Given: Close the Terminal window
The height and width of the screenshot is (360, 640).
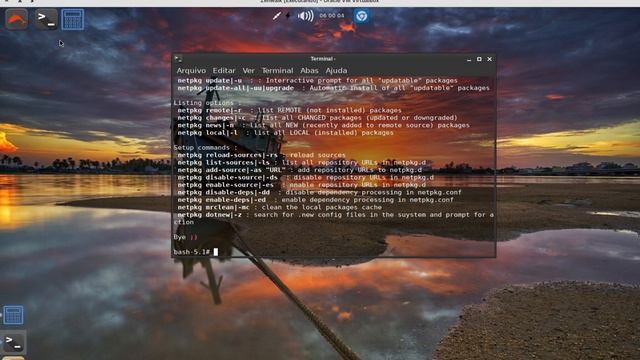Looking at the screenshot, I should coord(490,59).
